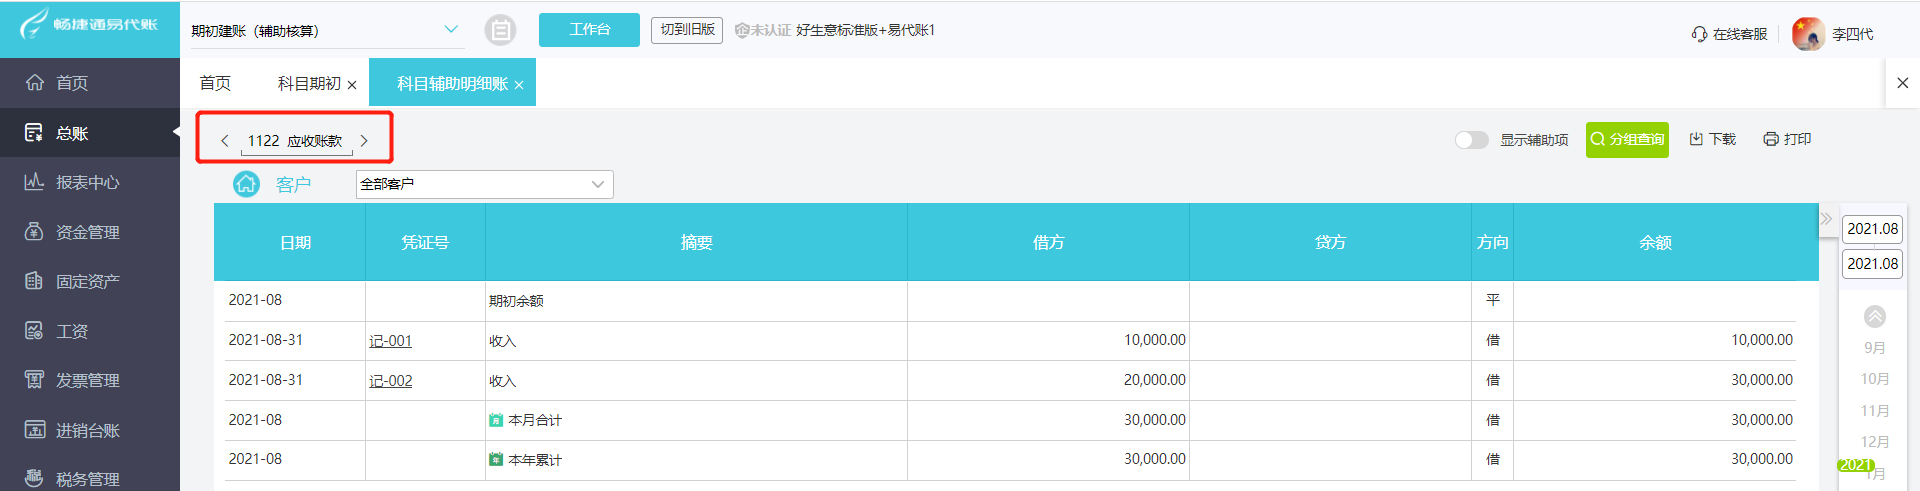Screen dimensions: 1920x491
Task: Click the 打印 printer icon
Action: pyautogui.click(x=1771, y=140)
